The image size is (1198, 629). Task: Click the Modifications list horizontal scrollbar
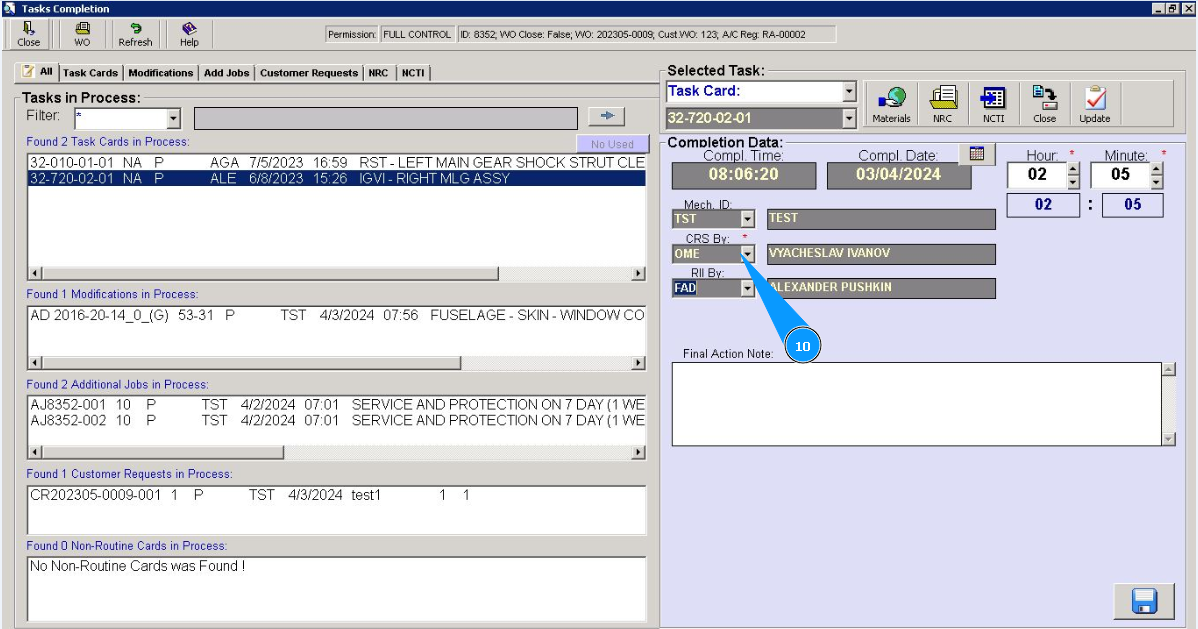click(x=251, y=362)
